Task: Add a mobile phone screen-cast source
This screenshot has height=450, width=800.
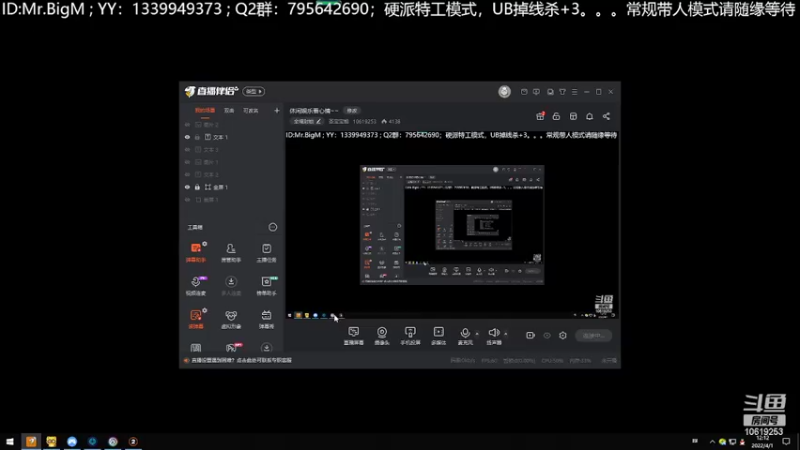Action: tap(410, 336)
